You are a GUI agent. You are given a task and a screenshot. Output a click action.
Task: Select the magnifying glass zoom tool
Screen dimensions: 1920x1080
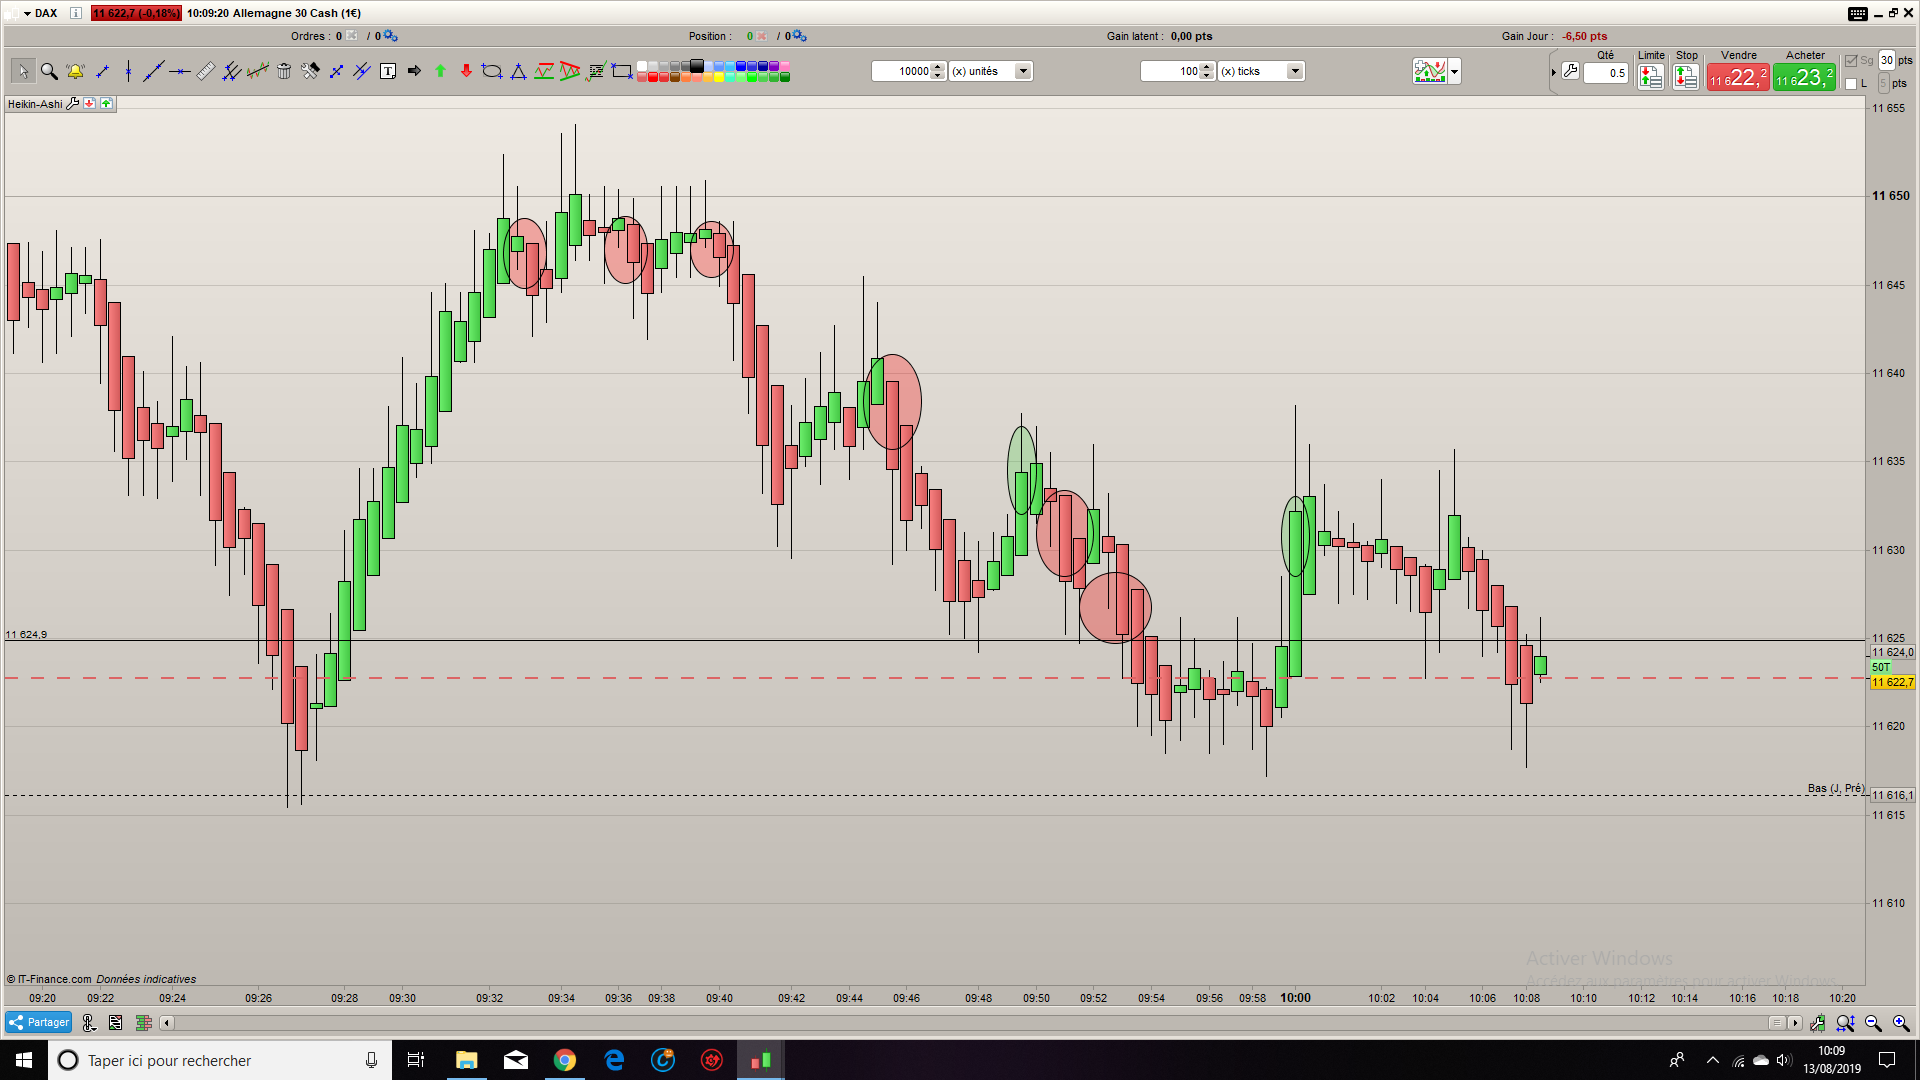coord(48,71)
